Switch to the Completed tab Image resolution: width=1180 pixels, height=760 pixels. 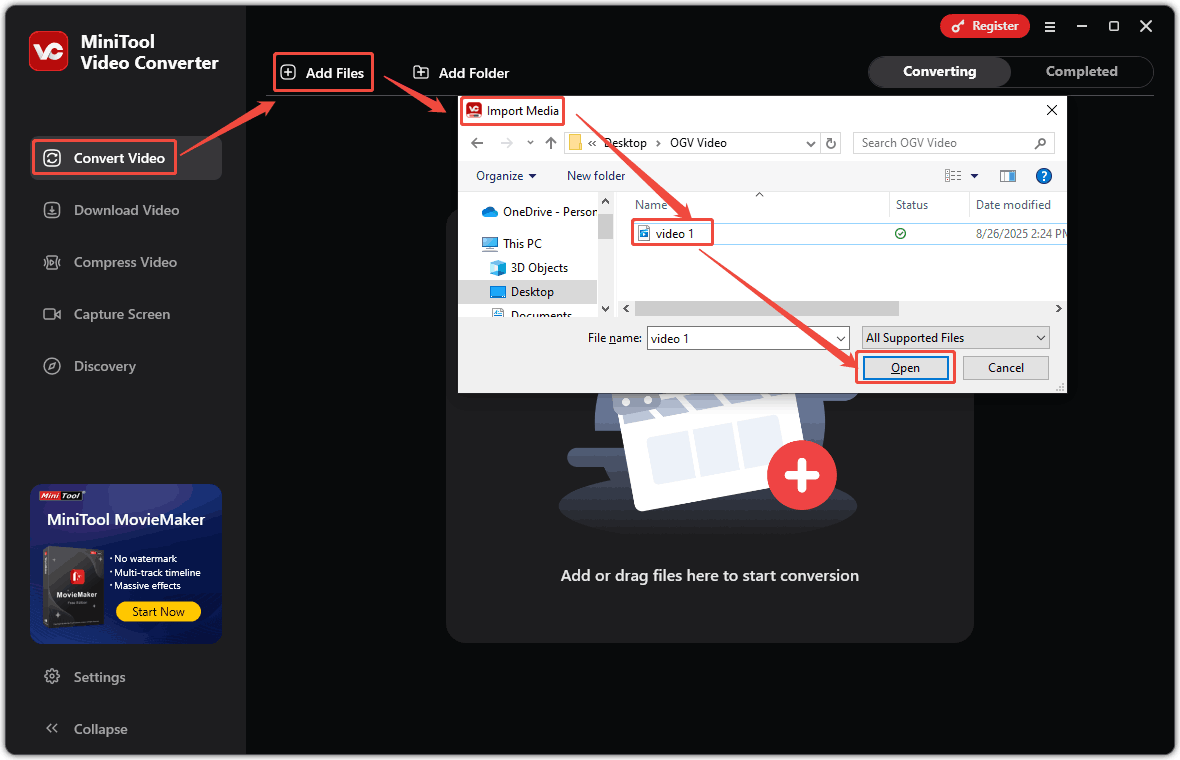pyautogui.click(x=1081, y=71)
